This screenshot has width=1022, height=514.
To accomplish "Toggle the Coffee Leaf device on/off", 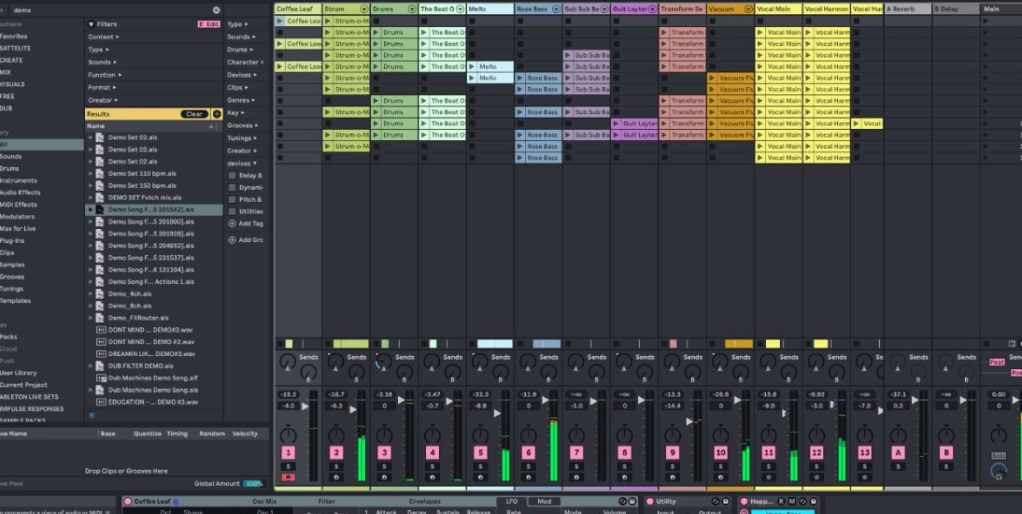I will [128, 501].
